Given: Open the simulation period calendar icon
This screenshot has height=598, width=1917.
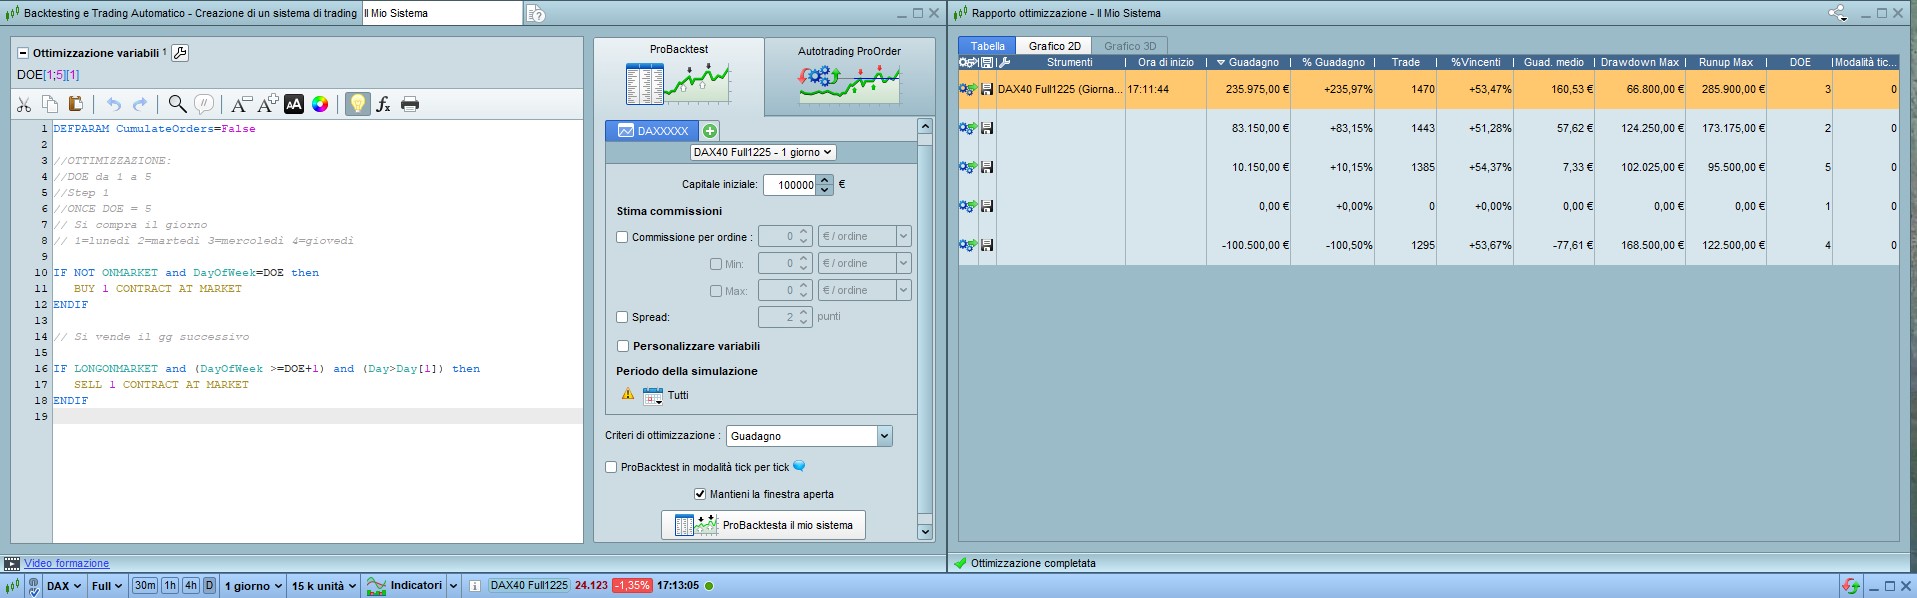Looking at the screenshot, I should pos(652,396).
